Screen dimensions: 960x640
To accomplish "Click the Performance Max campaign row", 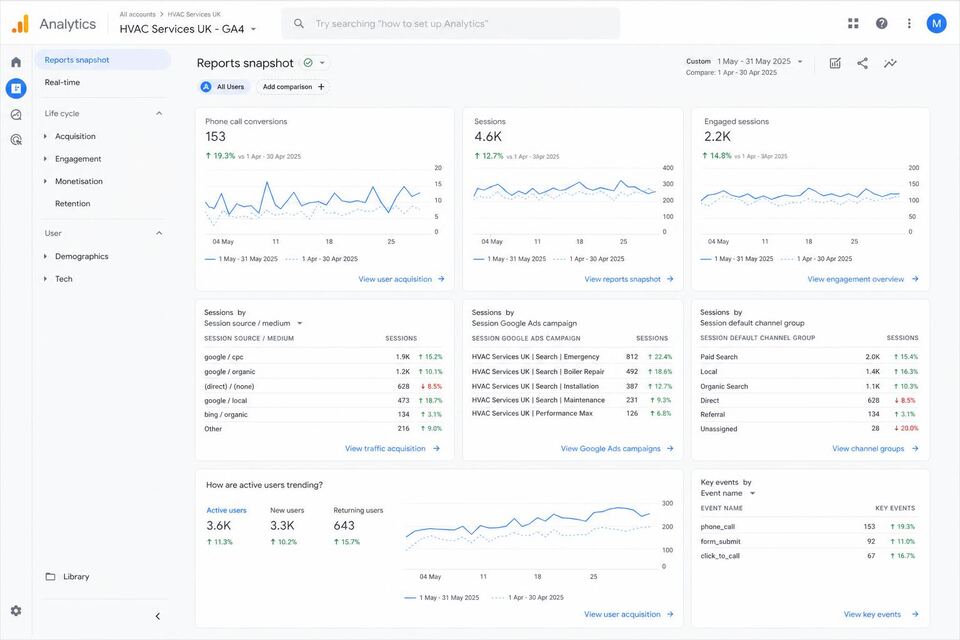I will click(x=571, y=413).
